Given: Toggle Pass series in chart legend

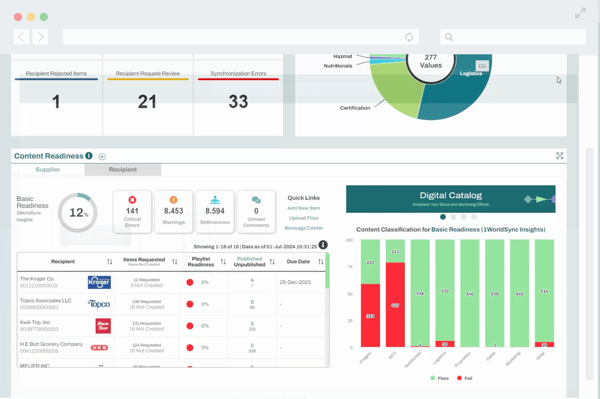Looking at the screenshot, I should pyautogui.click(x=439, y=378).
